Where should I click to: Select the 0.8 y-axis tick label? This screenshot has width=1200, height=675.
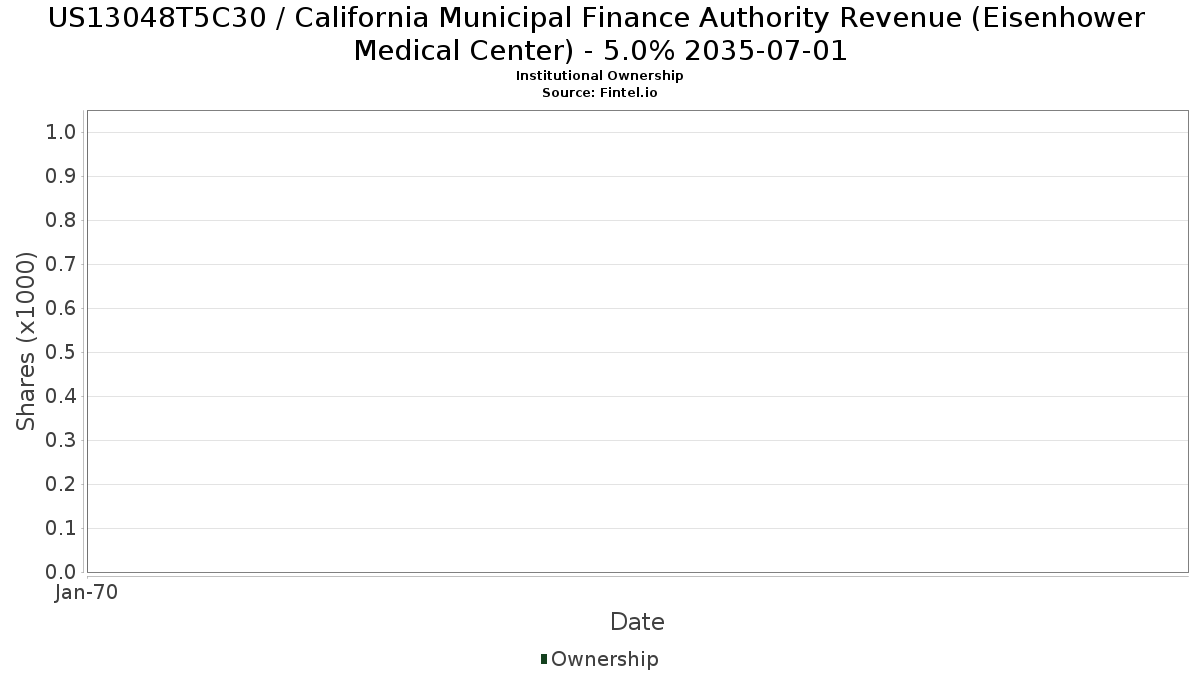point(61,220)
